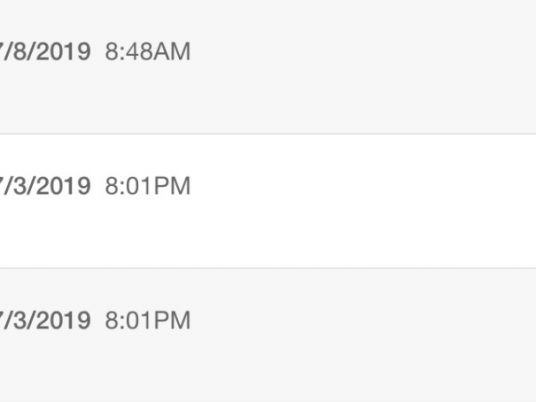536x402 pixels.
Task: Click empty space beside the 8:48AM entry
Action: [362, 52]
